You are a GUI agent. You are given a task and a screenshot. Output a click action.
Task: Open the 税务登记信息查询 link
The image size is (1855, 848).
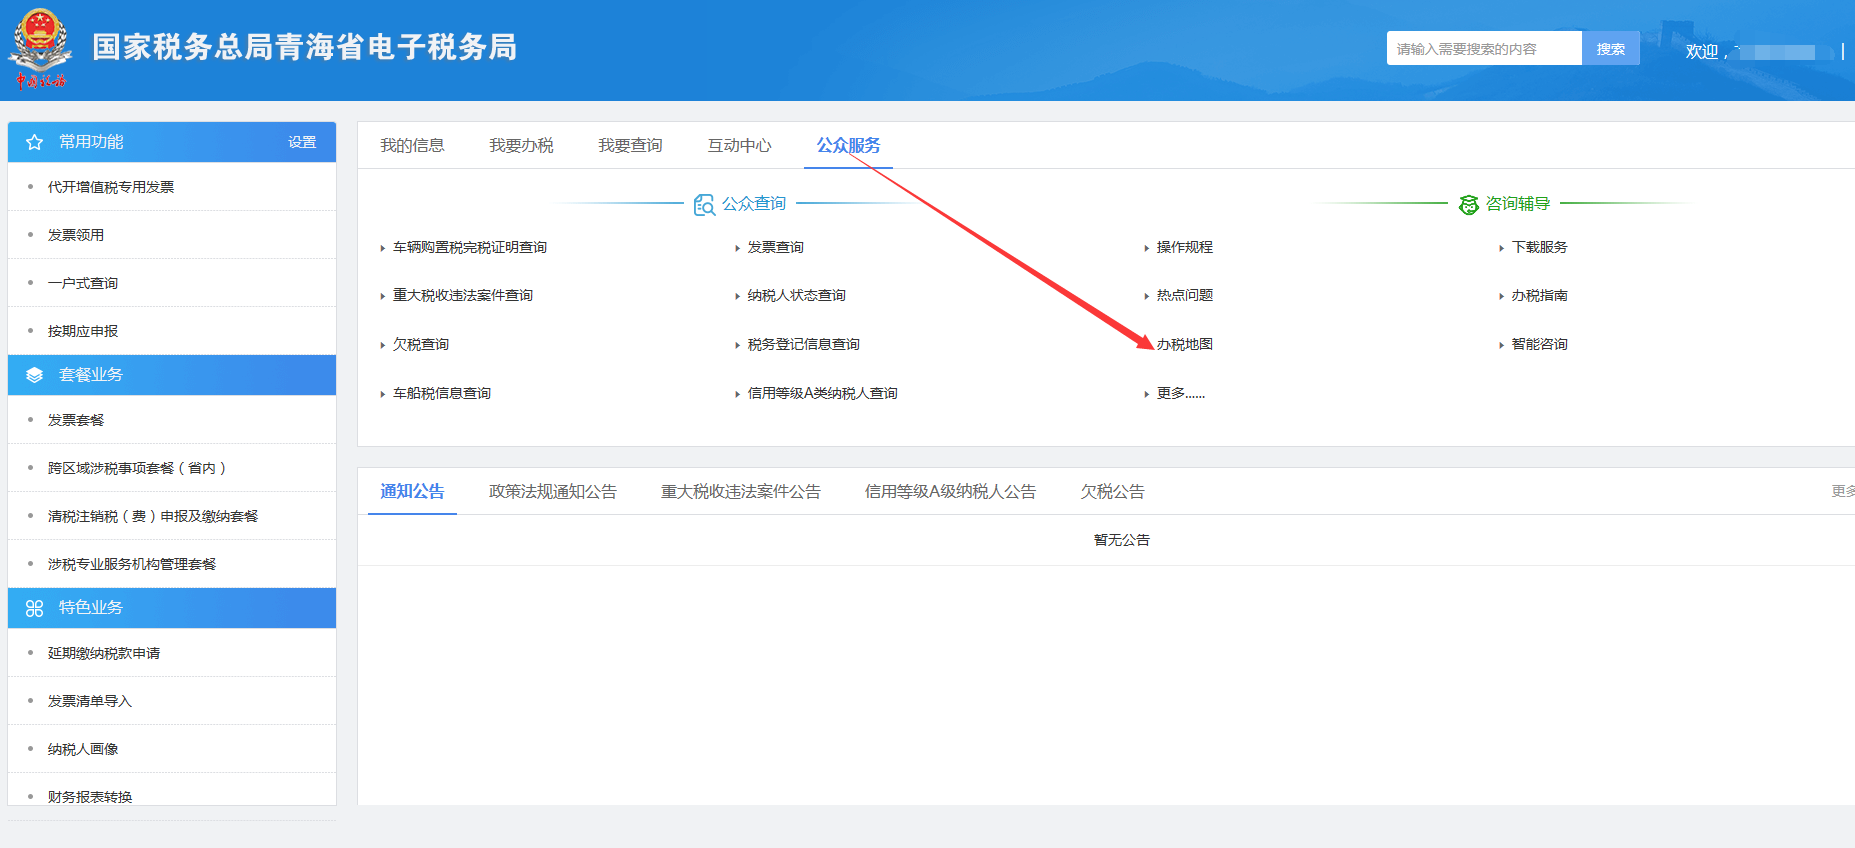click(804, 344)
